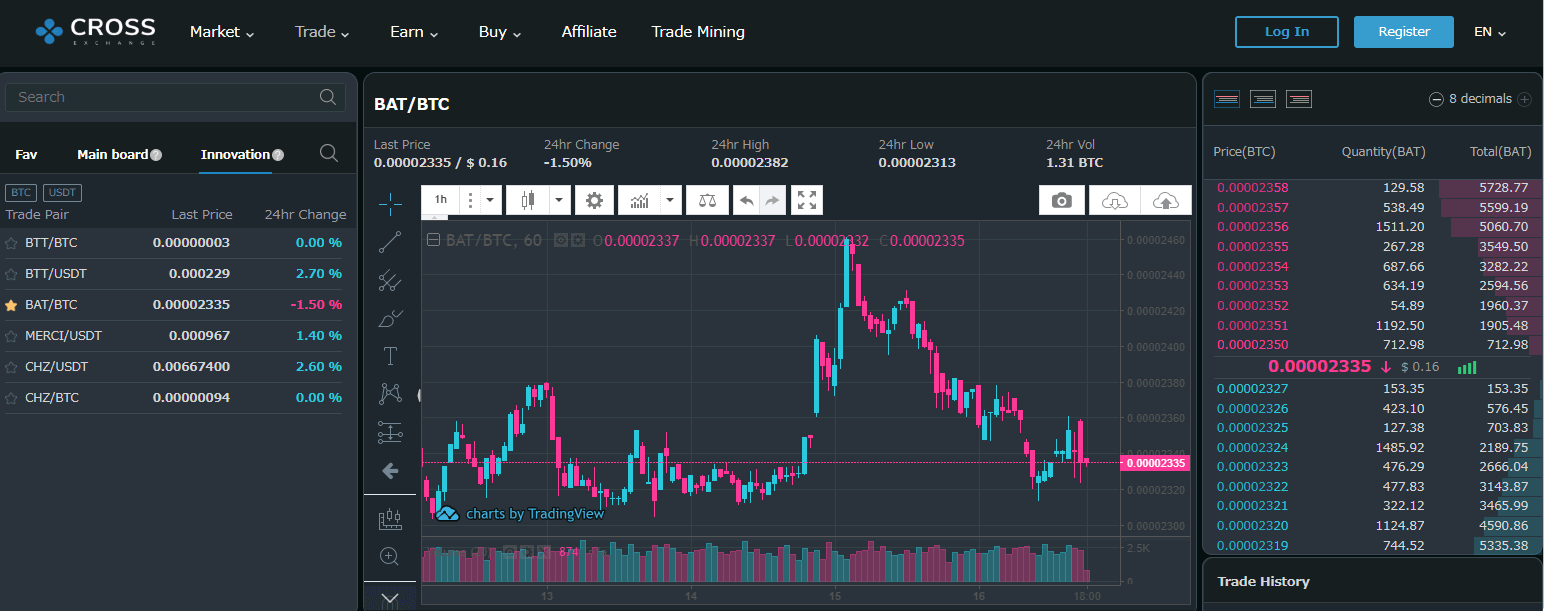Switch to the Main board tab
The image size is (1544, 611).
[x=113, y=154]
